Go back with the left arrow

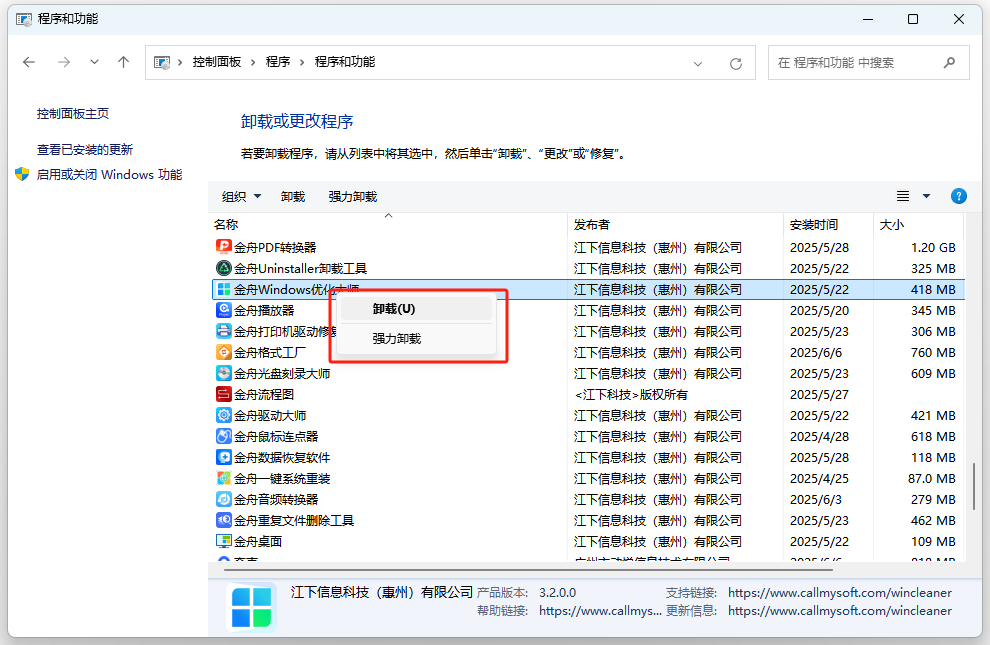[x=29, y=62]
